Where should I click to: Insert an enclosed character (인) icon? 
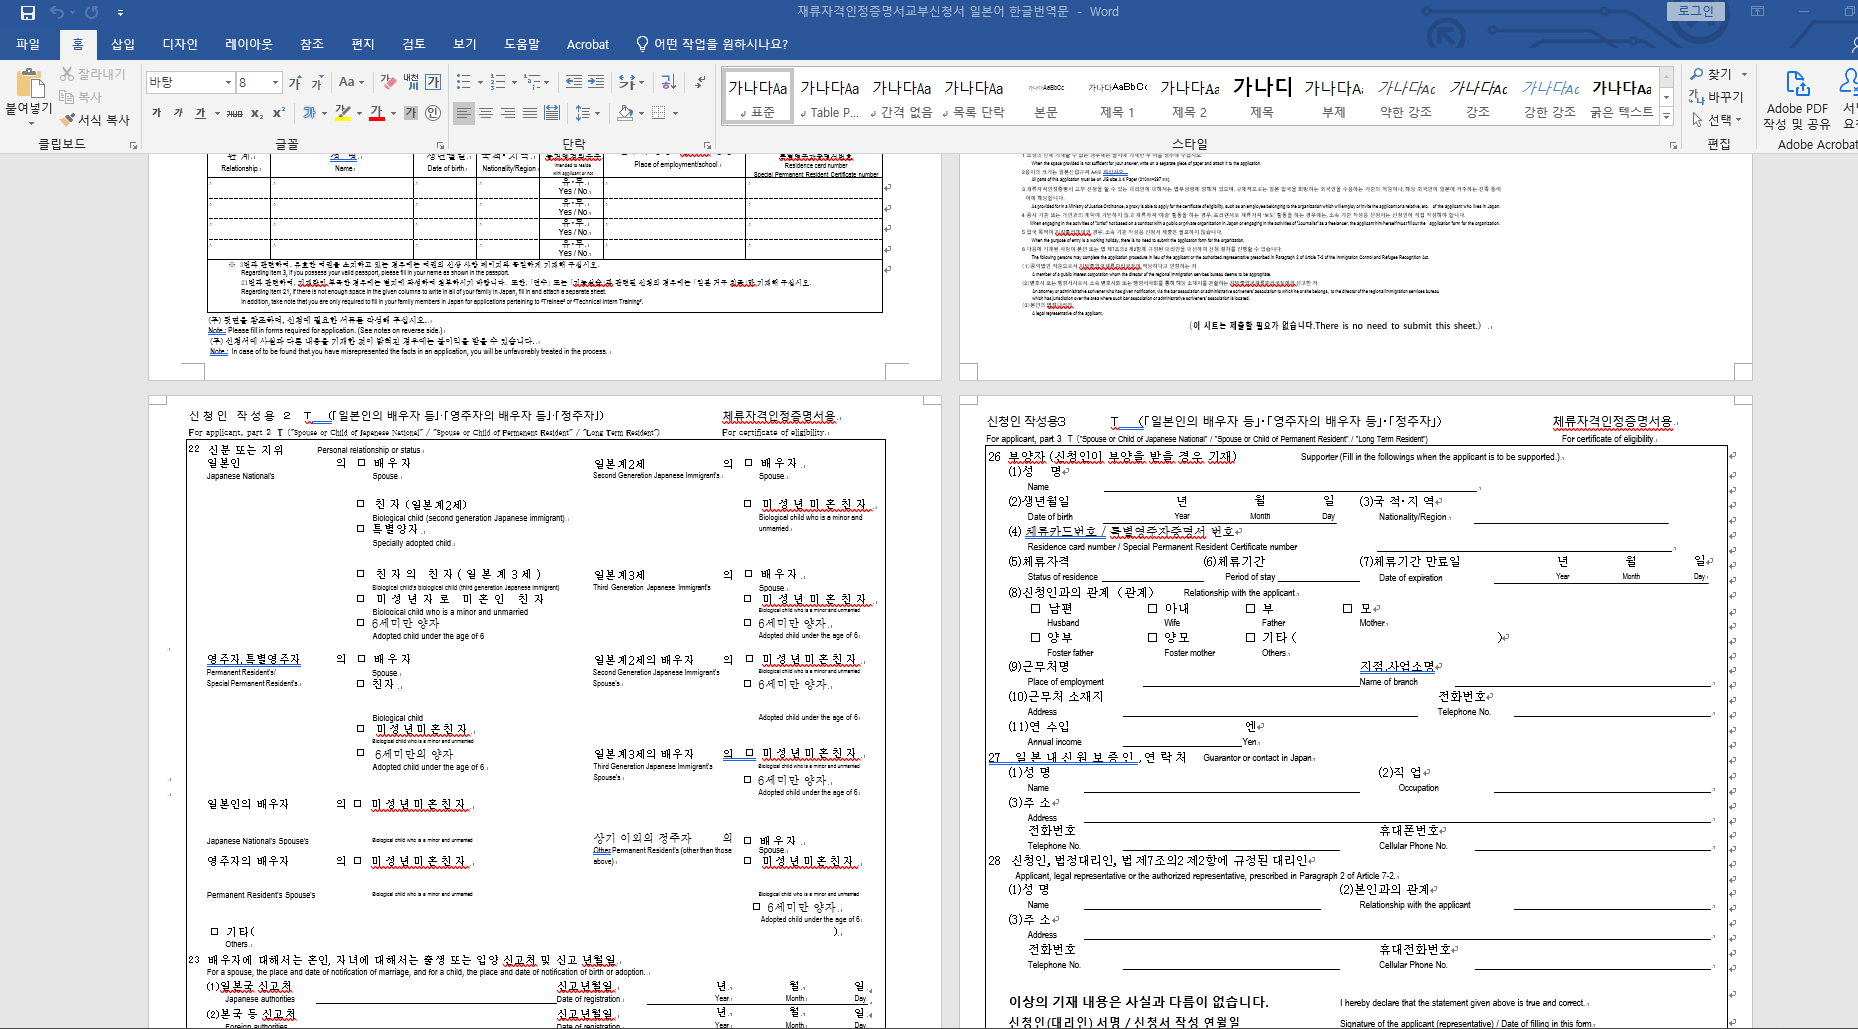[x=433, y=113]
